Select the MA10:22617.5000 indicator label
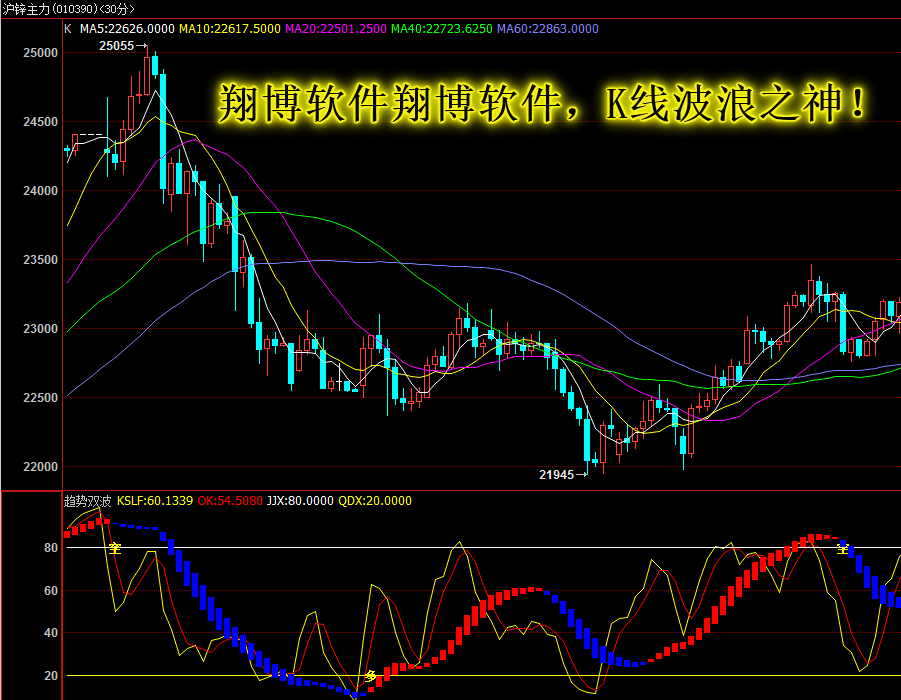The width and height of the screenshot is (901, 700). point(230,29)
